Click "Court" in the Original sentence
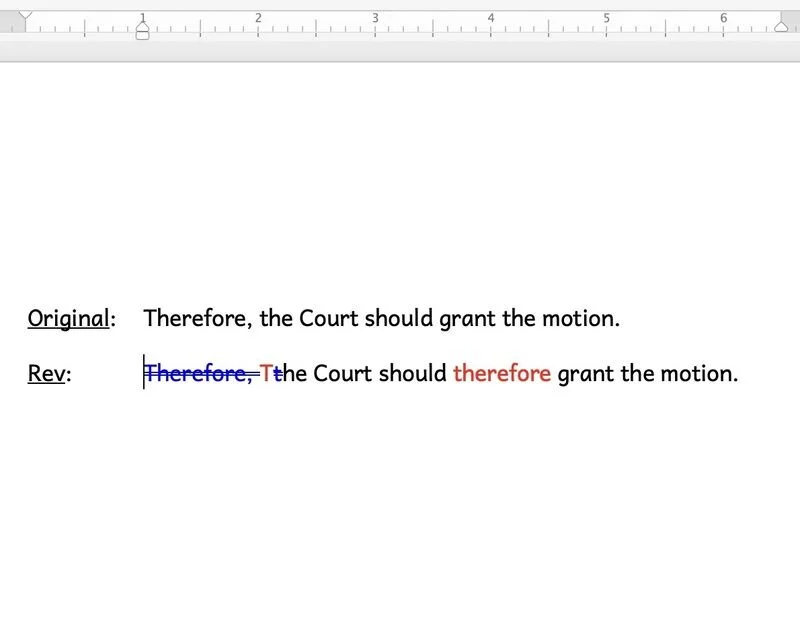 coord(329,318)
